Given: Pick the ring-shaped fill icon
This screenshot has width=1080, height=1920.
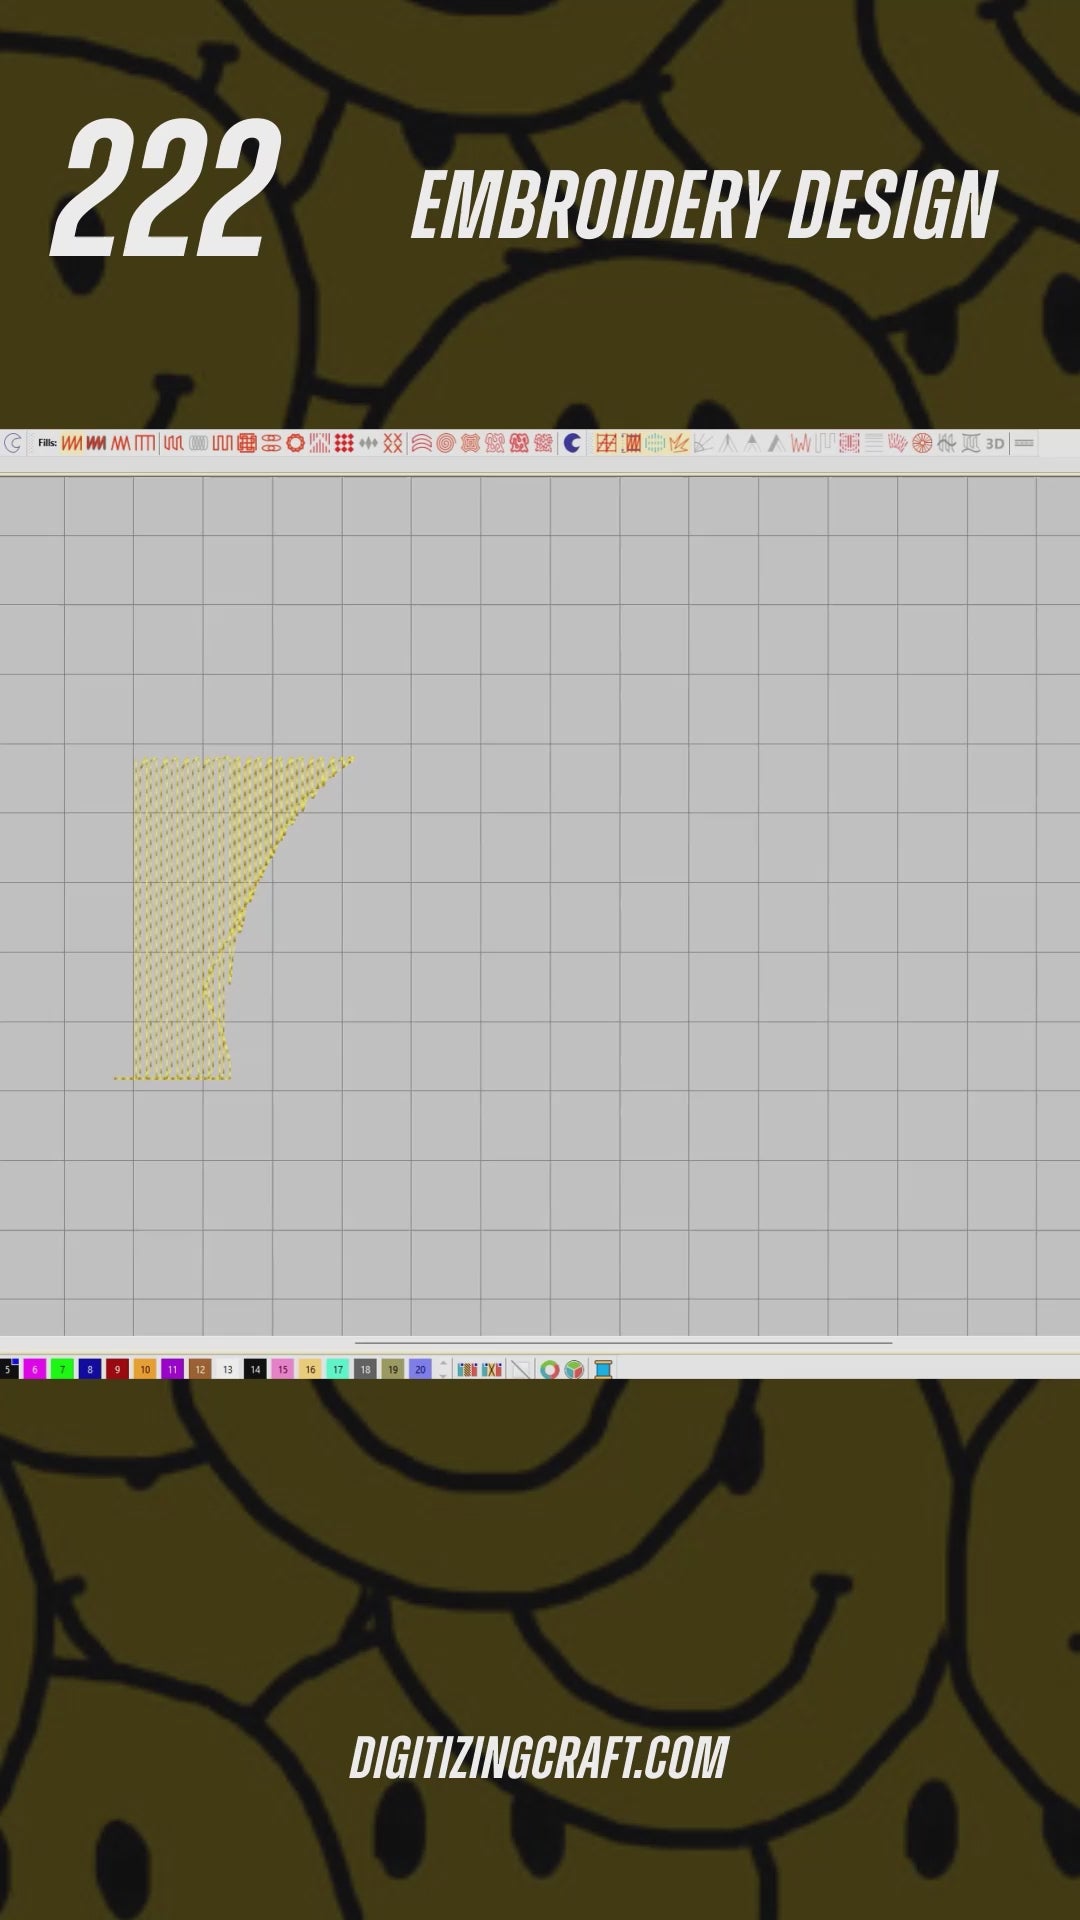Looking at the screenshot, I should click(x=295, y=443).
